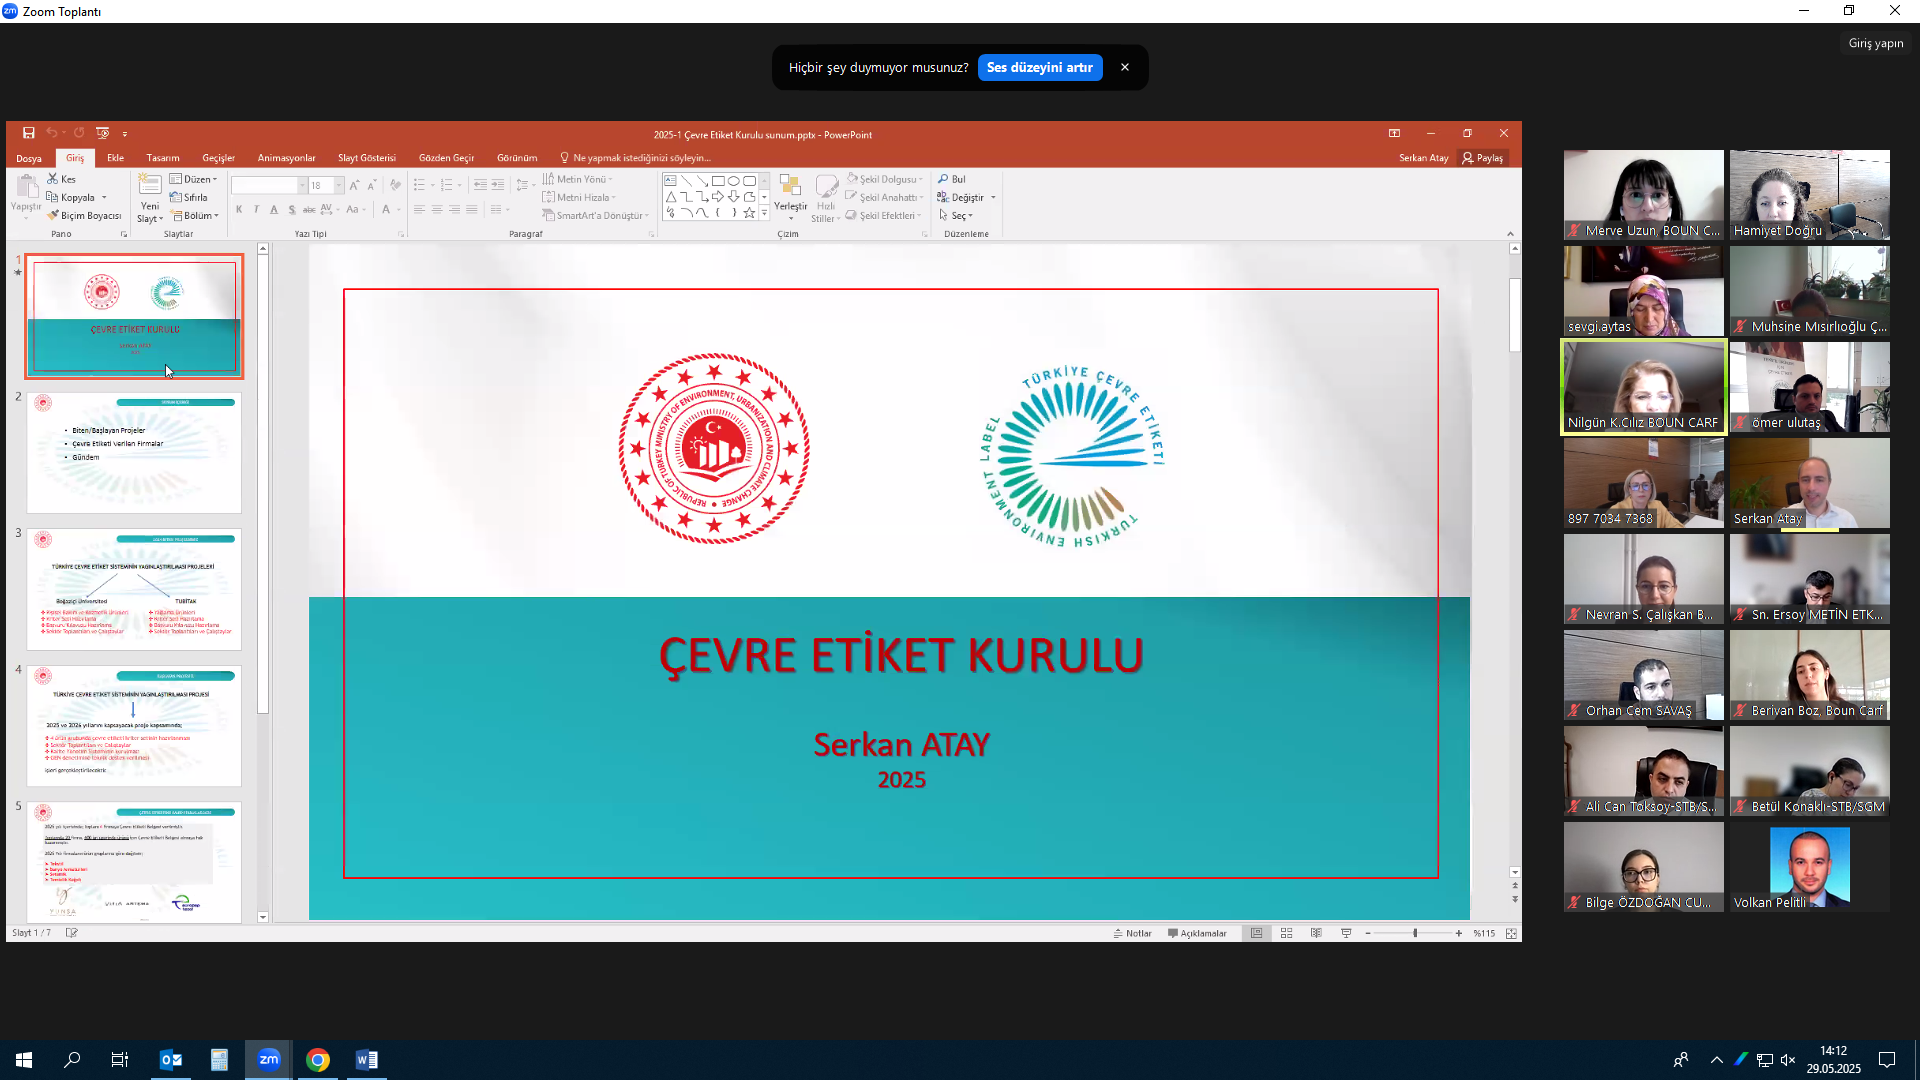Select the Biçim Boyacısı format painter
The height and width of the screenshot is (1080, 1920).
pos(84,215)
